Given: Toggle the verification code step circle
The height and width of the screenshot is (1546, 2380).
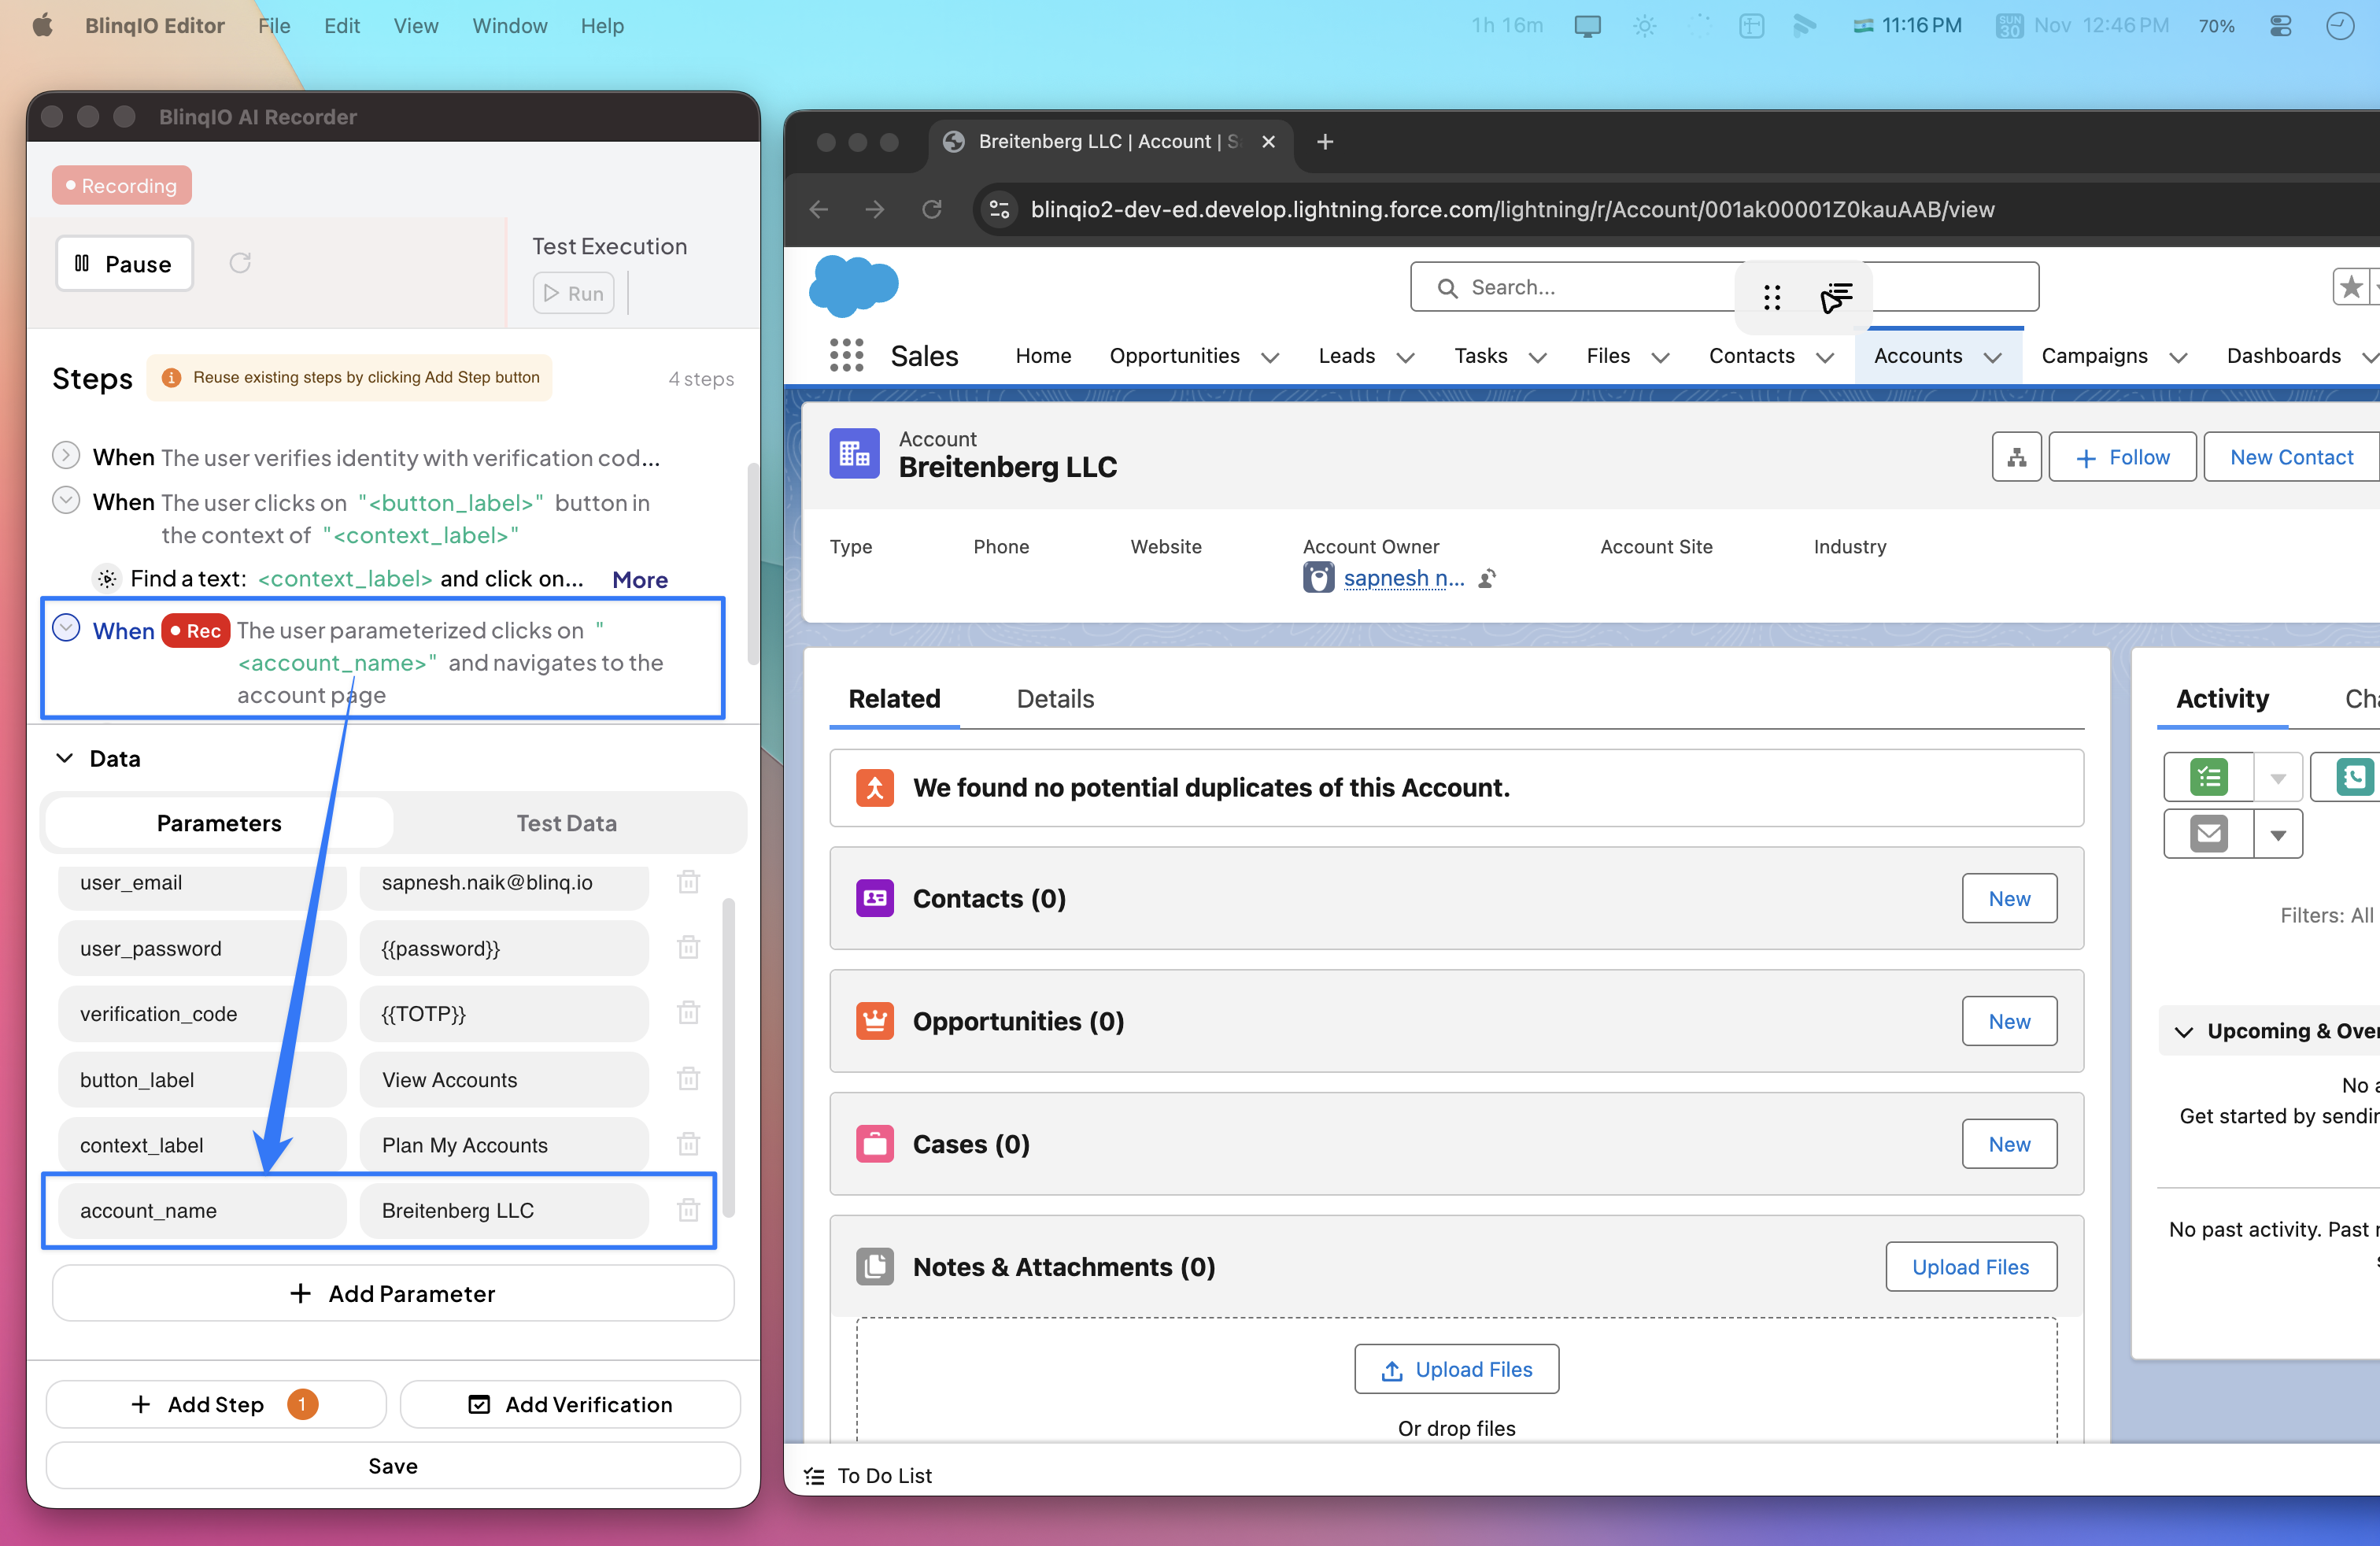Looking at the screenshot, I should [66, 456].
